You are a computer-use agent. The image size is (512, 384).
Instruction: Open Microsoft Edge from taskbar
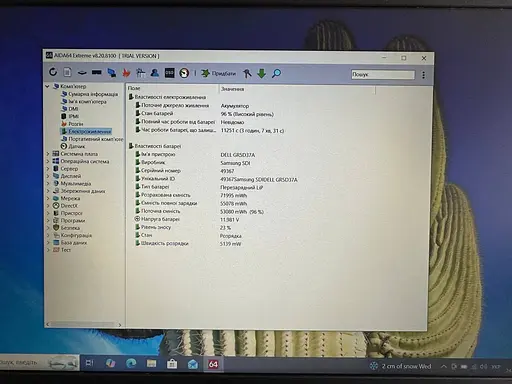tap(131, 363)
